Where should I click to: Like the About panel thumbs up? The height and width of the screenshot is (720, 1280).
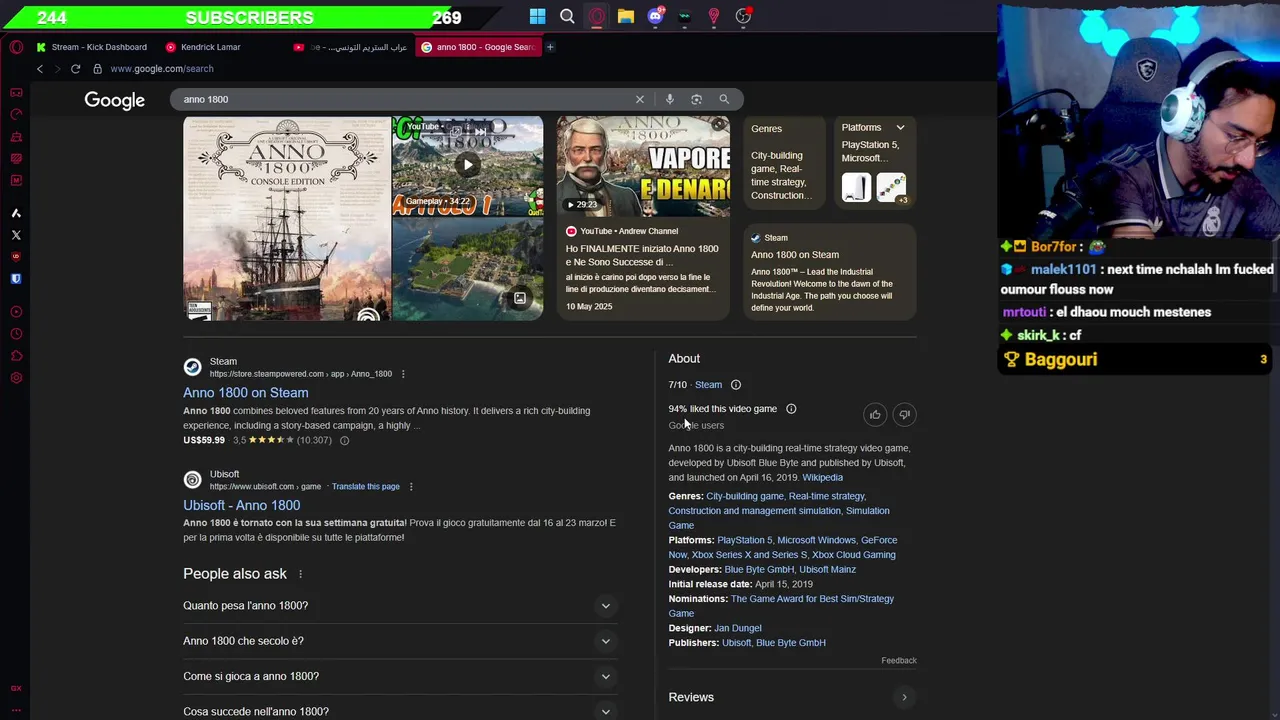pos(875,415)
